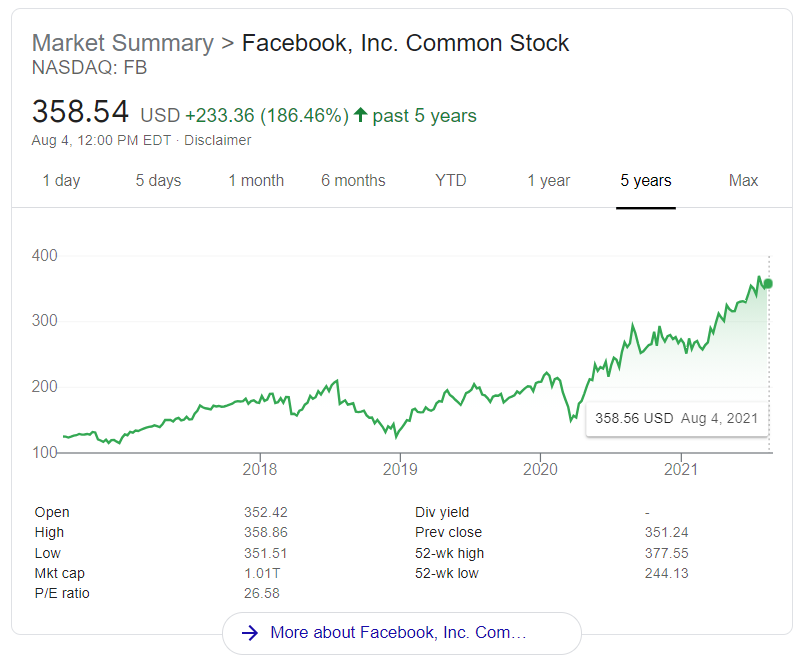
Task: Click the Facebook, Inc. Common Stock title
Action: 405,43
